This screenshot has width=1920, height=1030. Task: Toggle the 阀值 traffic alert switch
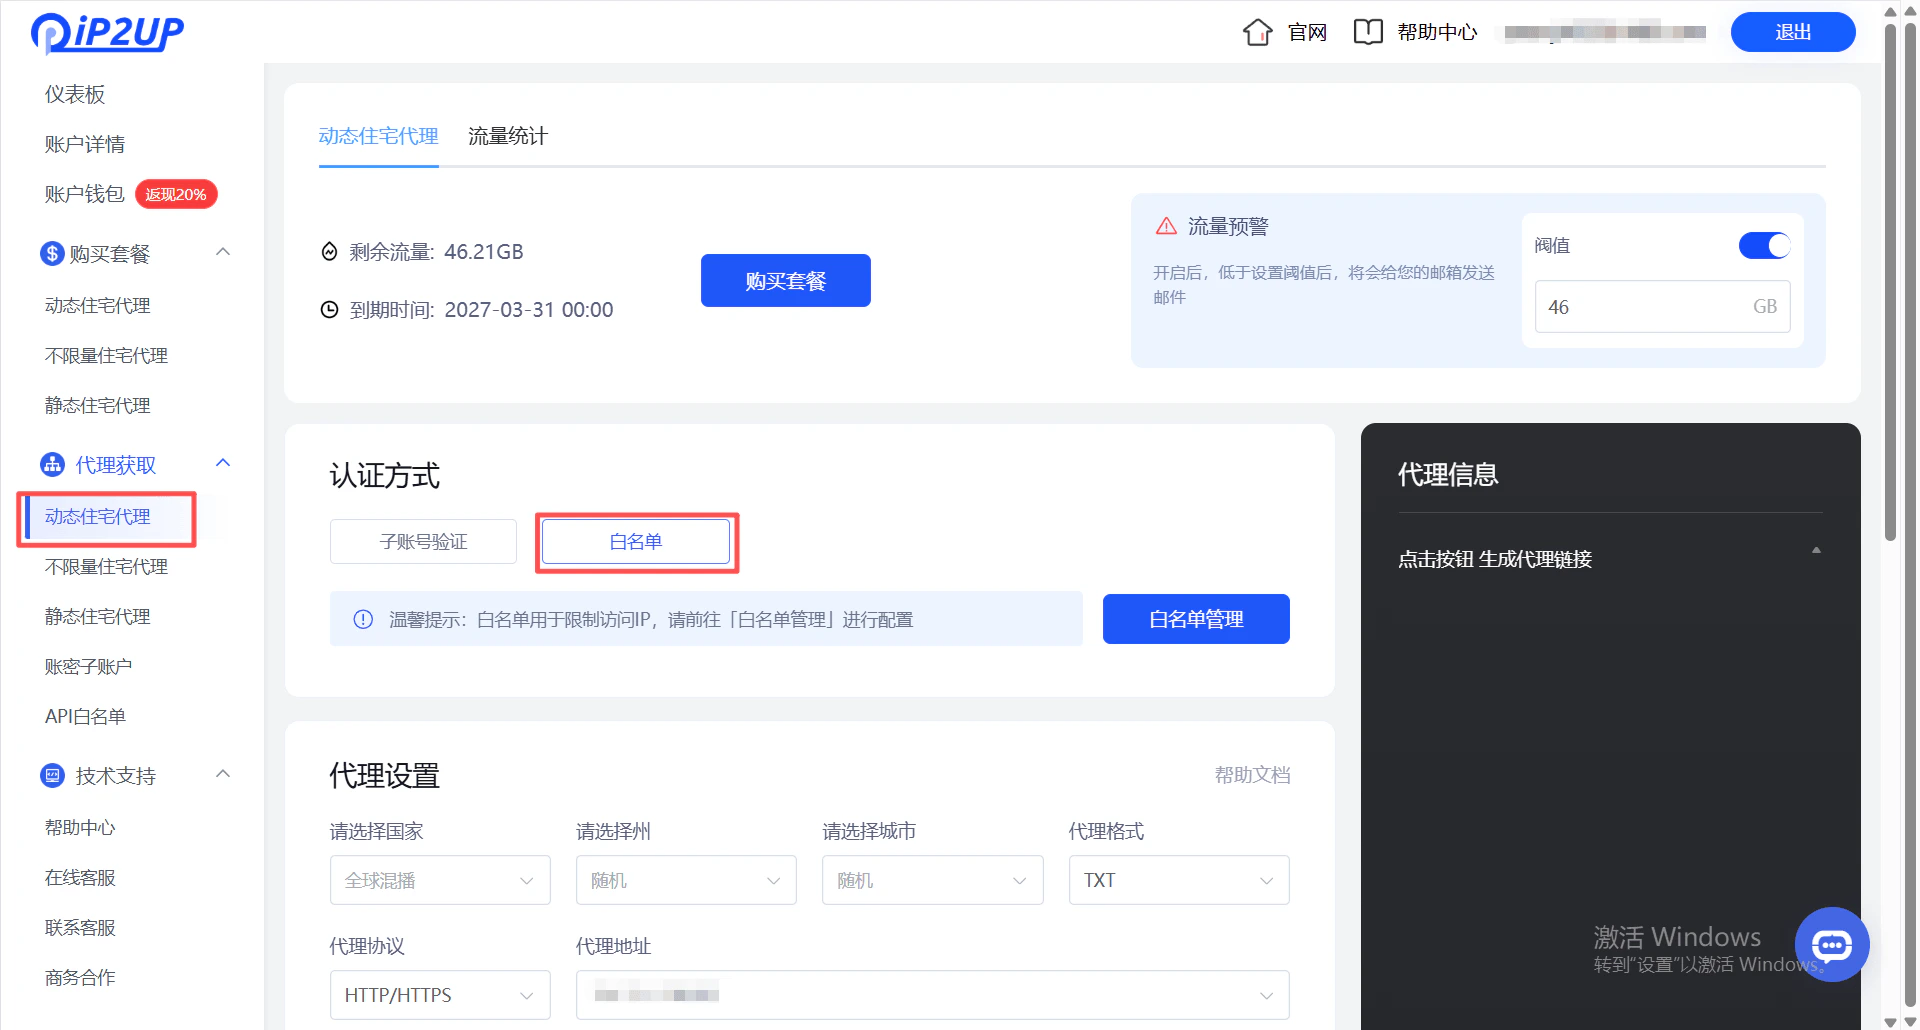[x=1764, y=245]
